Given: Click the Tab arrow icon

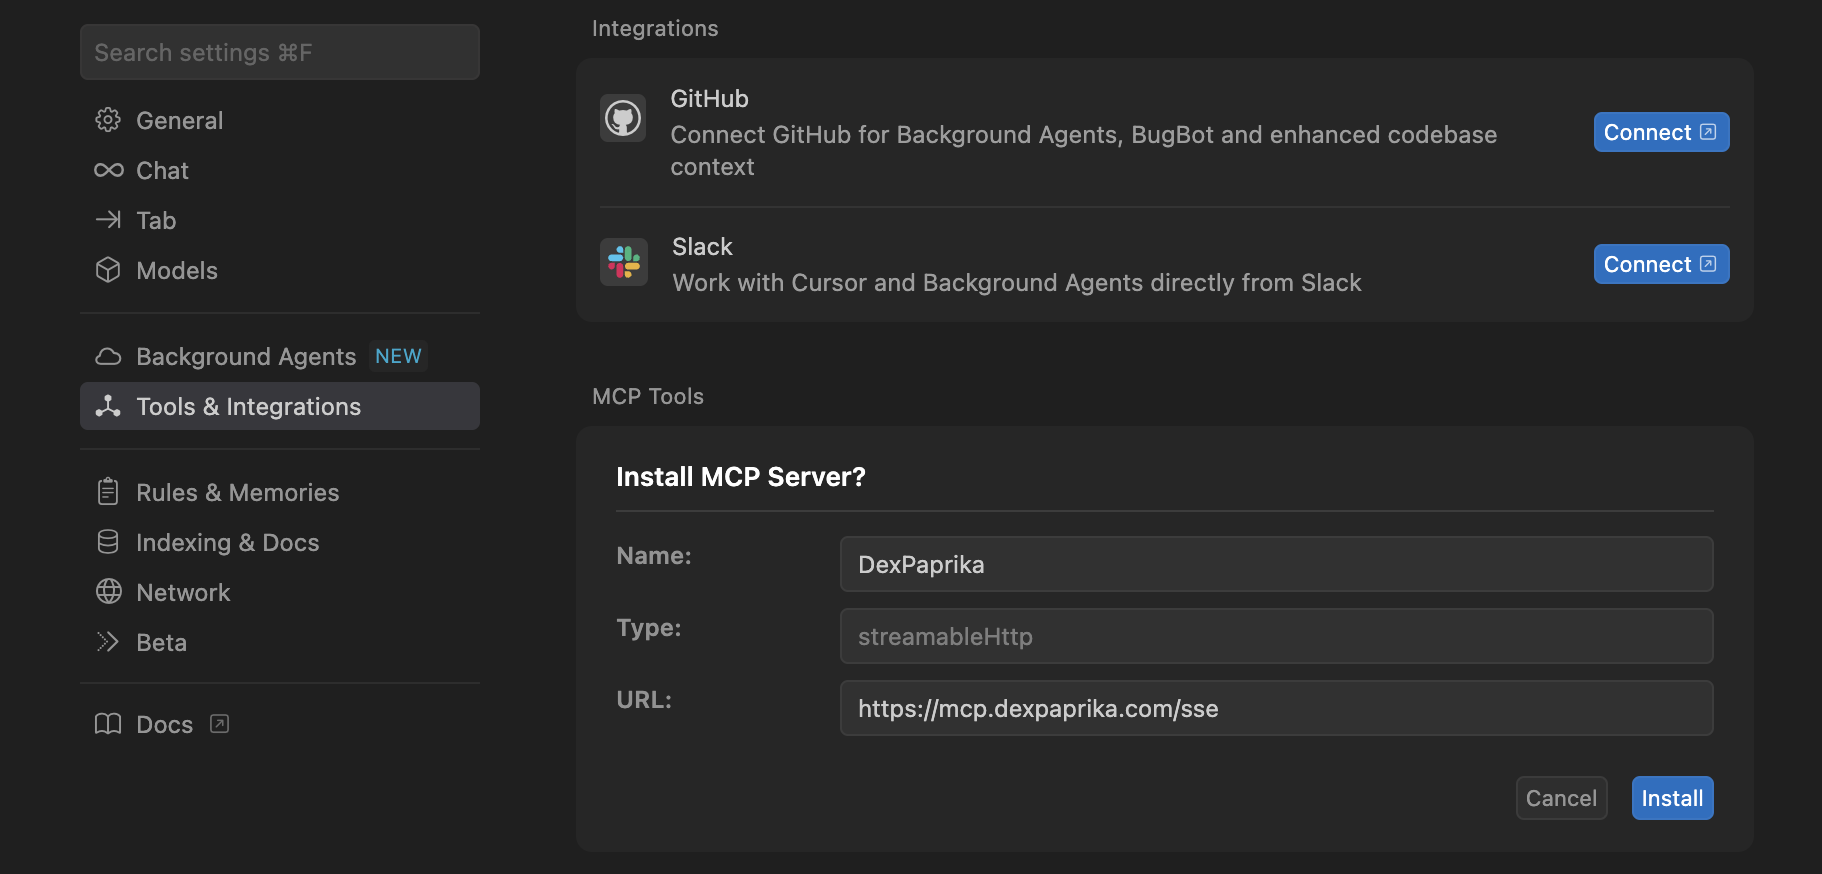Looking at the screenshot, I should pyautogui.click(x=108, y=220).
